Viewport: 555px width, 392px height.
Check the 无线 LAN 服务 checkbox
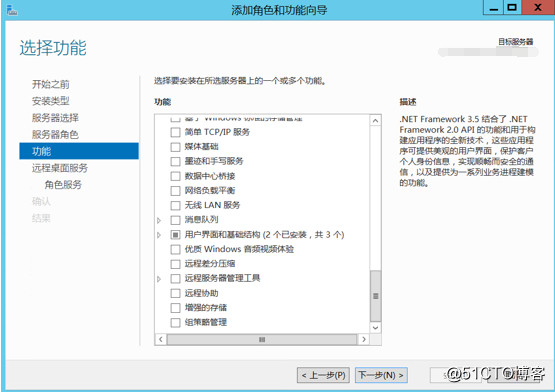click(175, 205)
